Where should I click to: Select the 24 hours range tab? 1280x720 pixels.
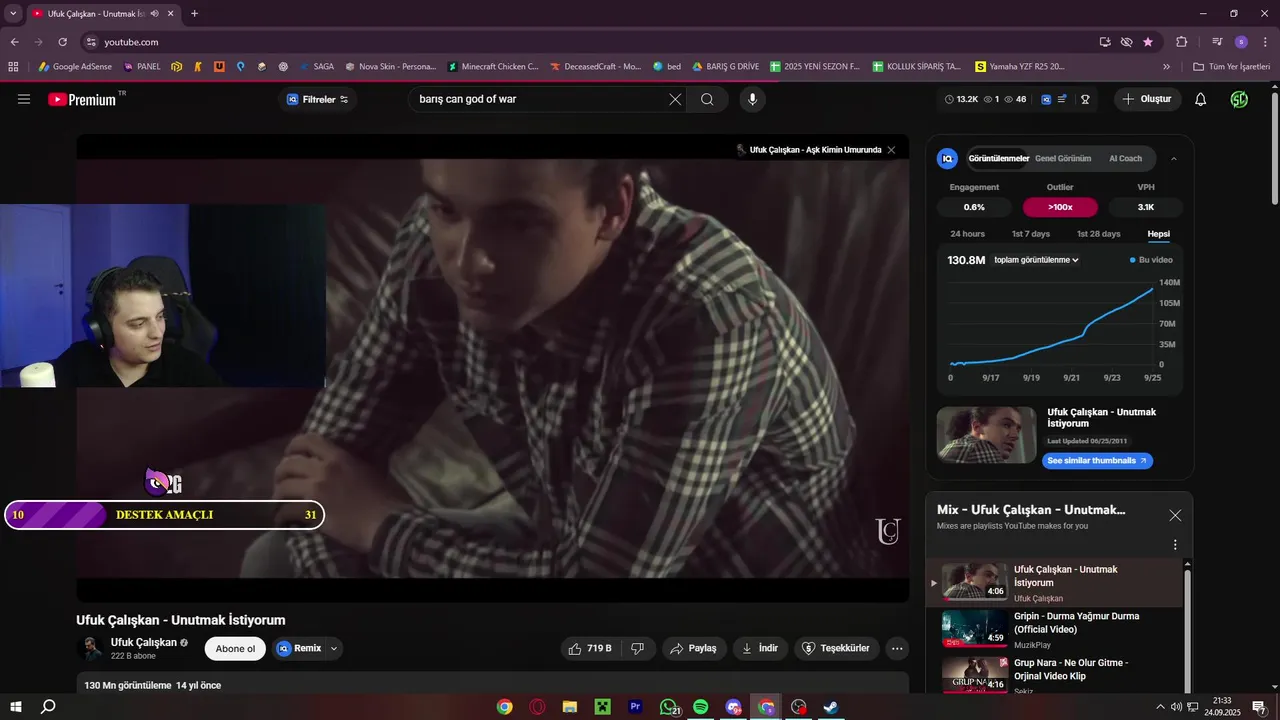tap(967, 234)
